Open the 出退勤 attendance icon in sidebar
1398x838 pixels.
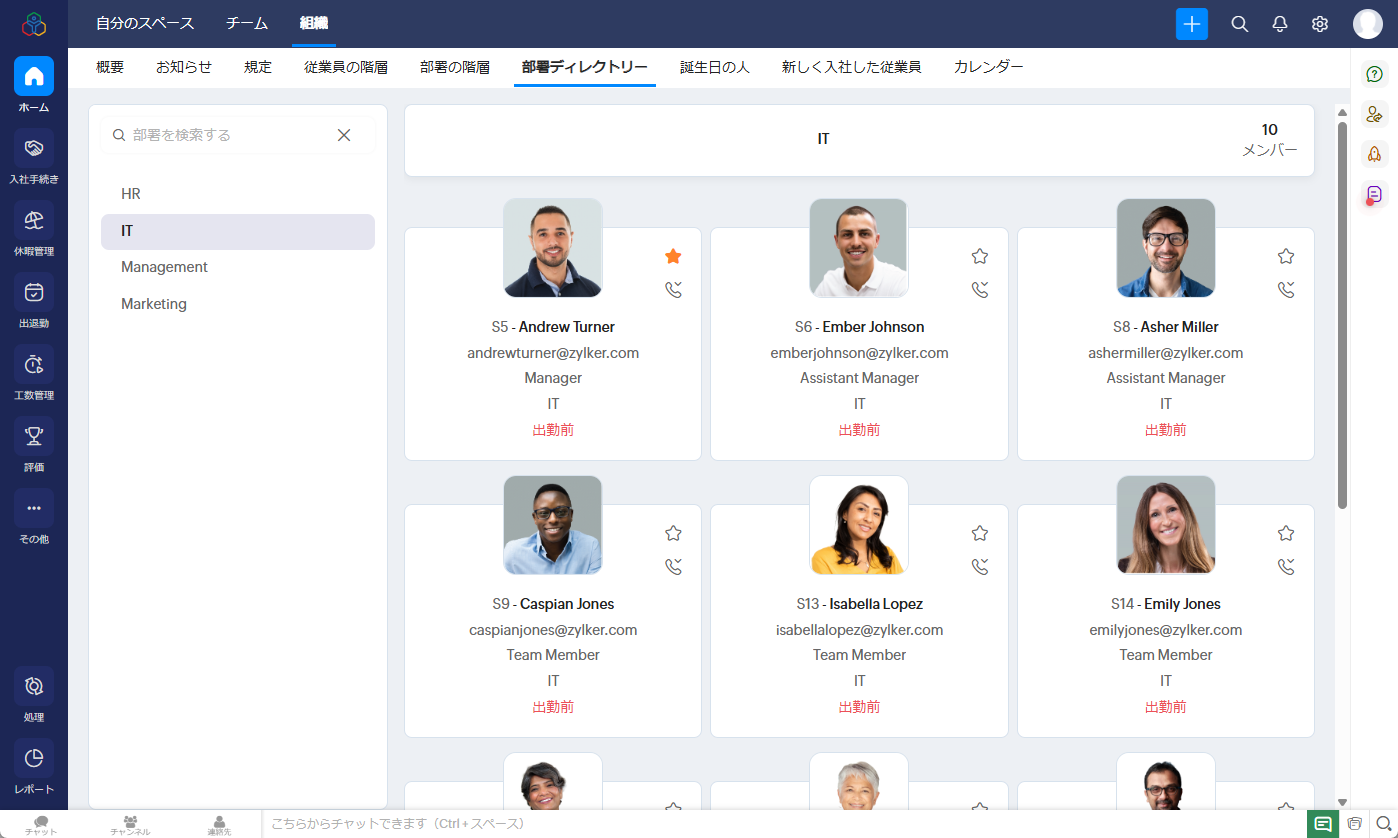click(34, 293)
